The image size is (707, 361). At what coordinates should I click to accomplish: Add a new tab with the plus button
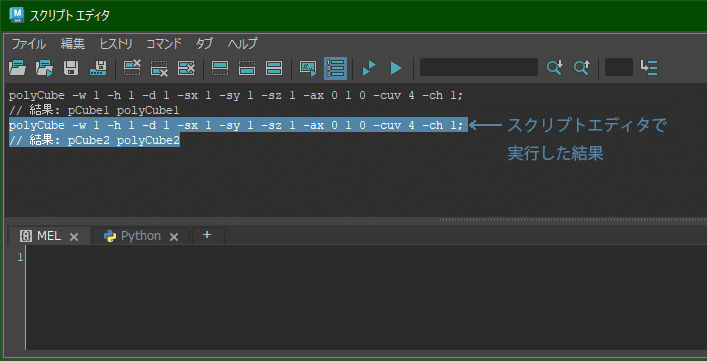click(207, 235)
